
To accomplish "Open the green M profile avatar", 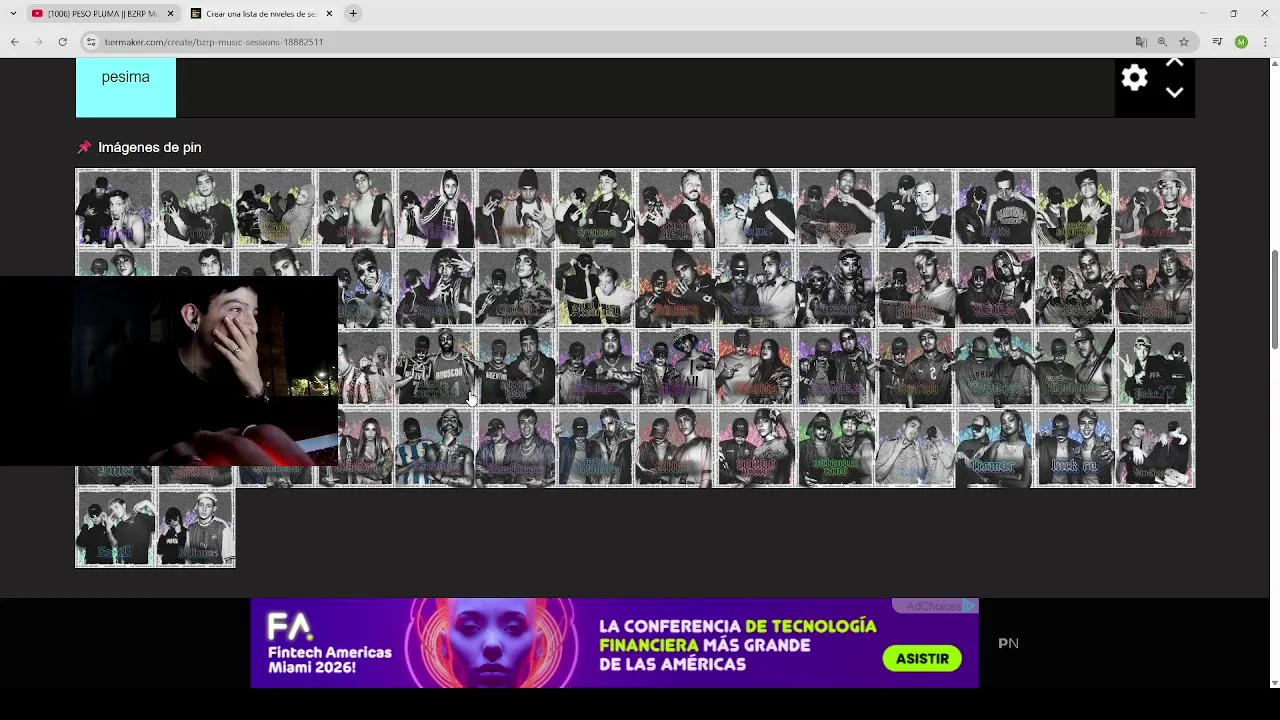I will (1241, 42).
